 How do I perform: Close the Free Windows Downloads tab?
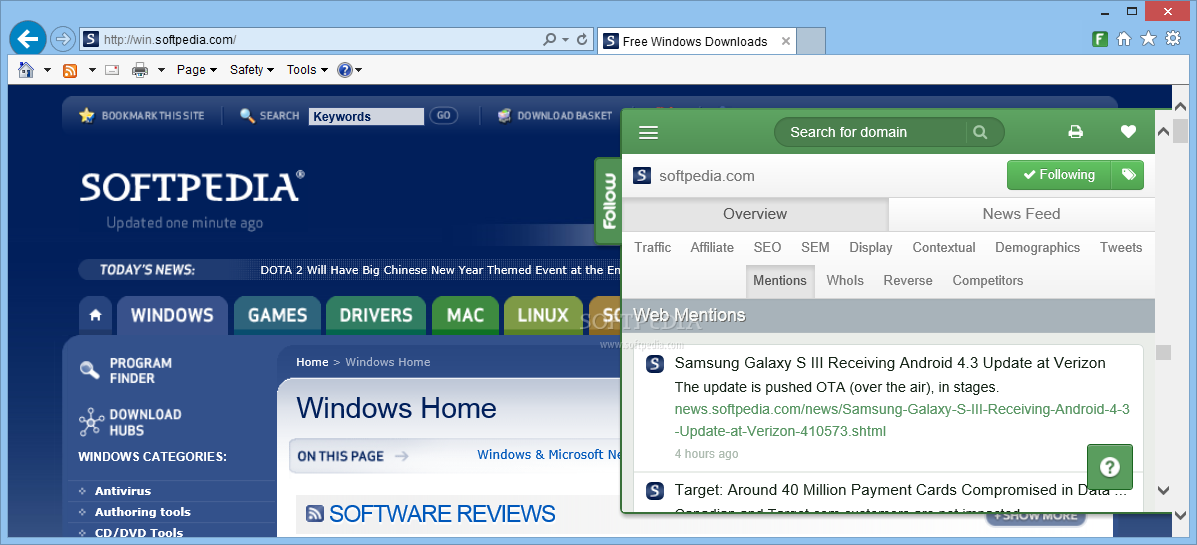786,41
